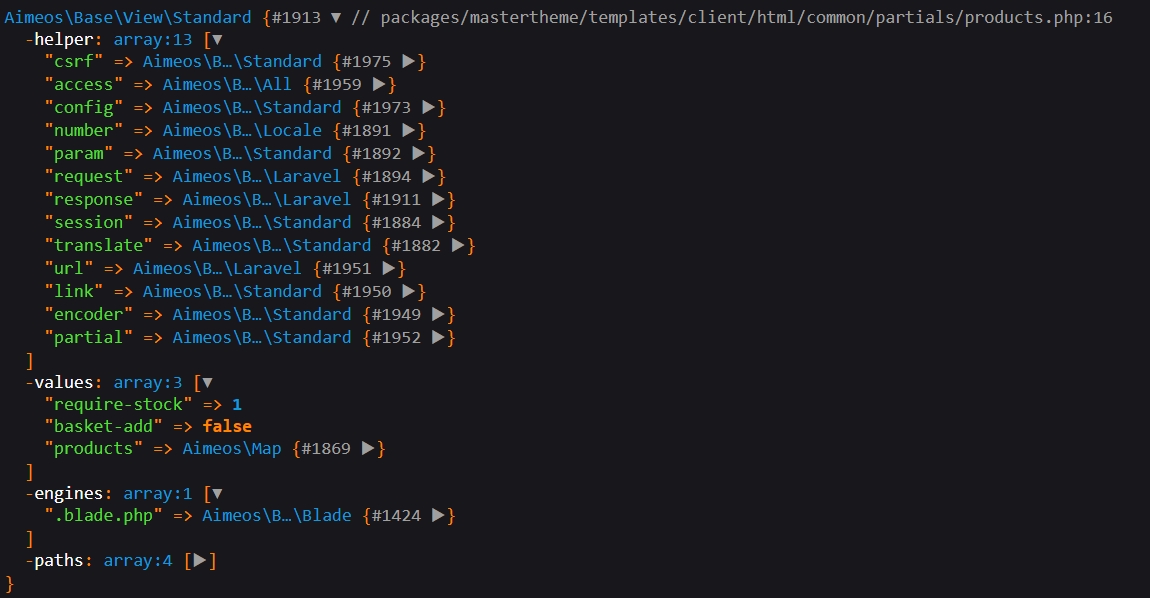Viewport: 1150px width, 598px height.
Task: Click the value 1 of require-stock
Action: [237, 404]
